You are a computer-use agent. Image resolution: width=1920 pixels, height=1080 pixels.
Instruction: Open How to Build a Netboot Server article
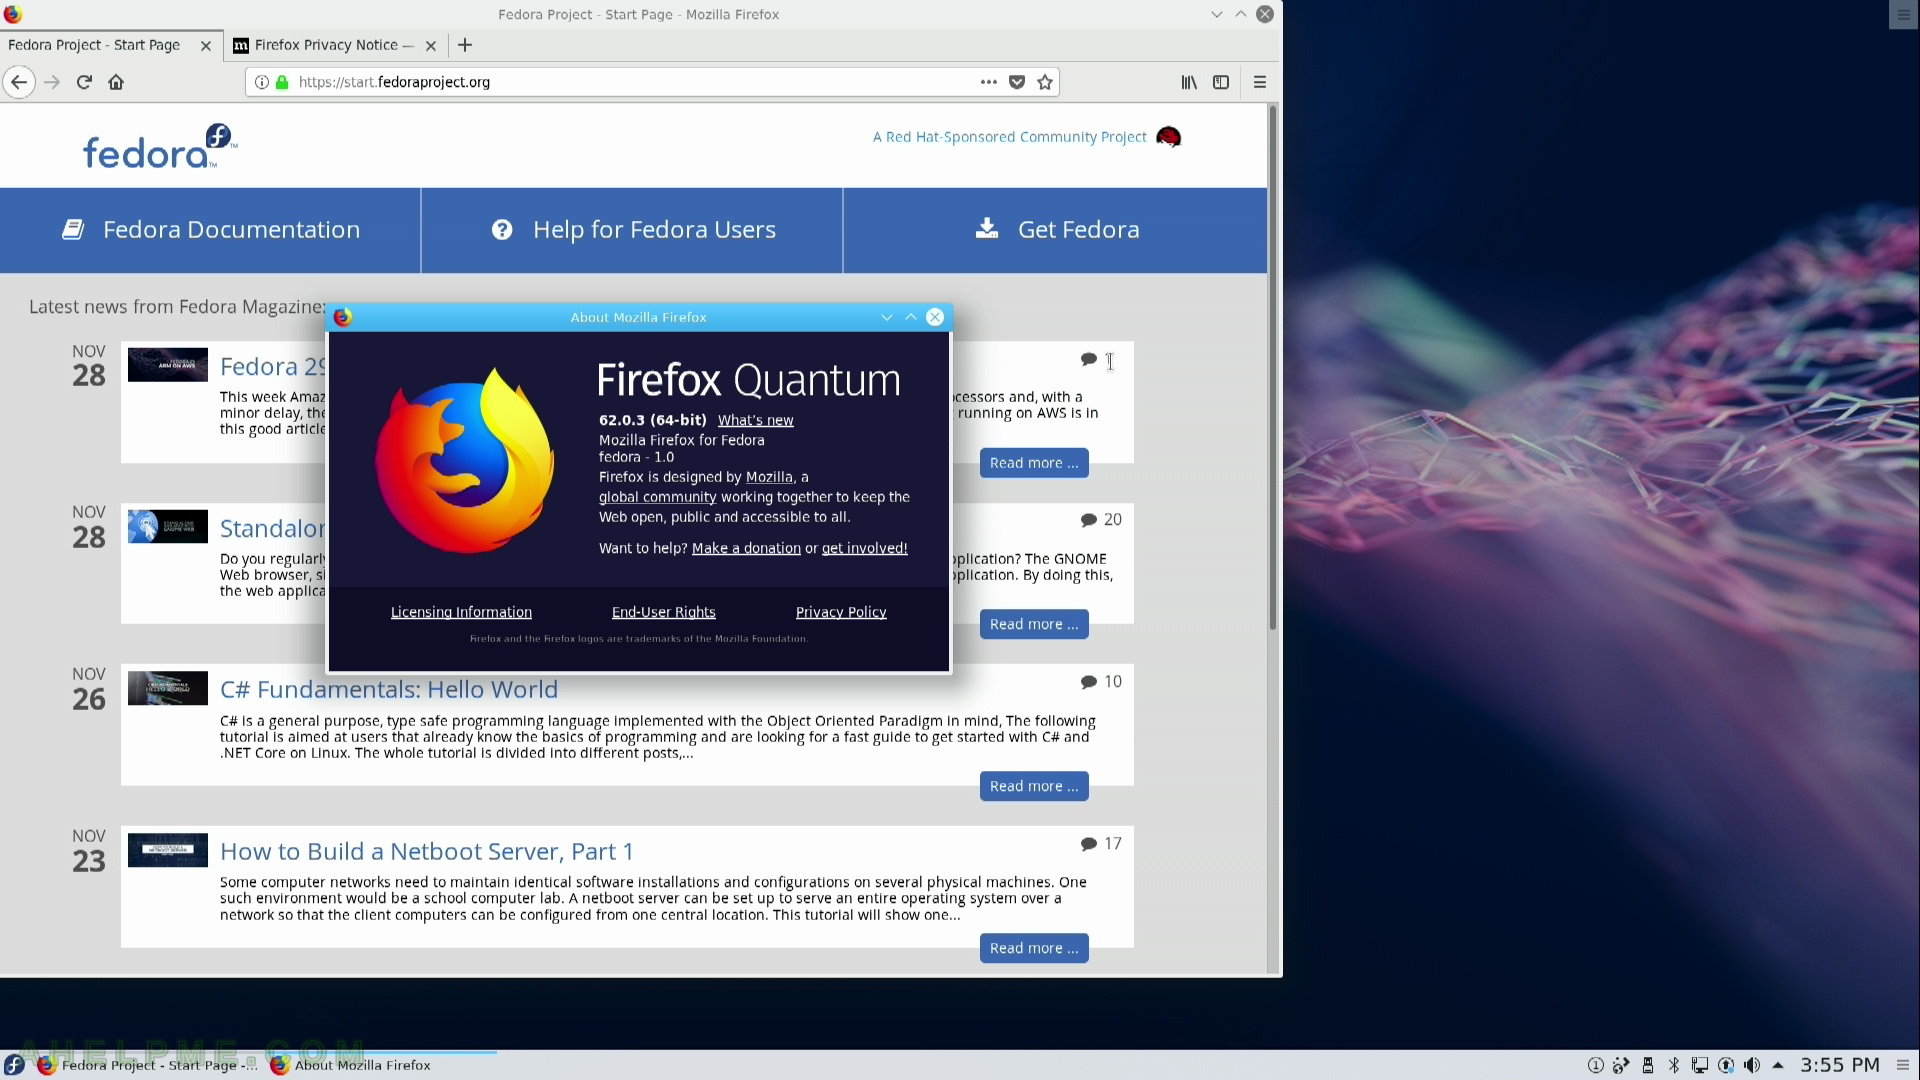426,851
